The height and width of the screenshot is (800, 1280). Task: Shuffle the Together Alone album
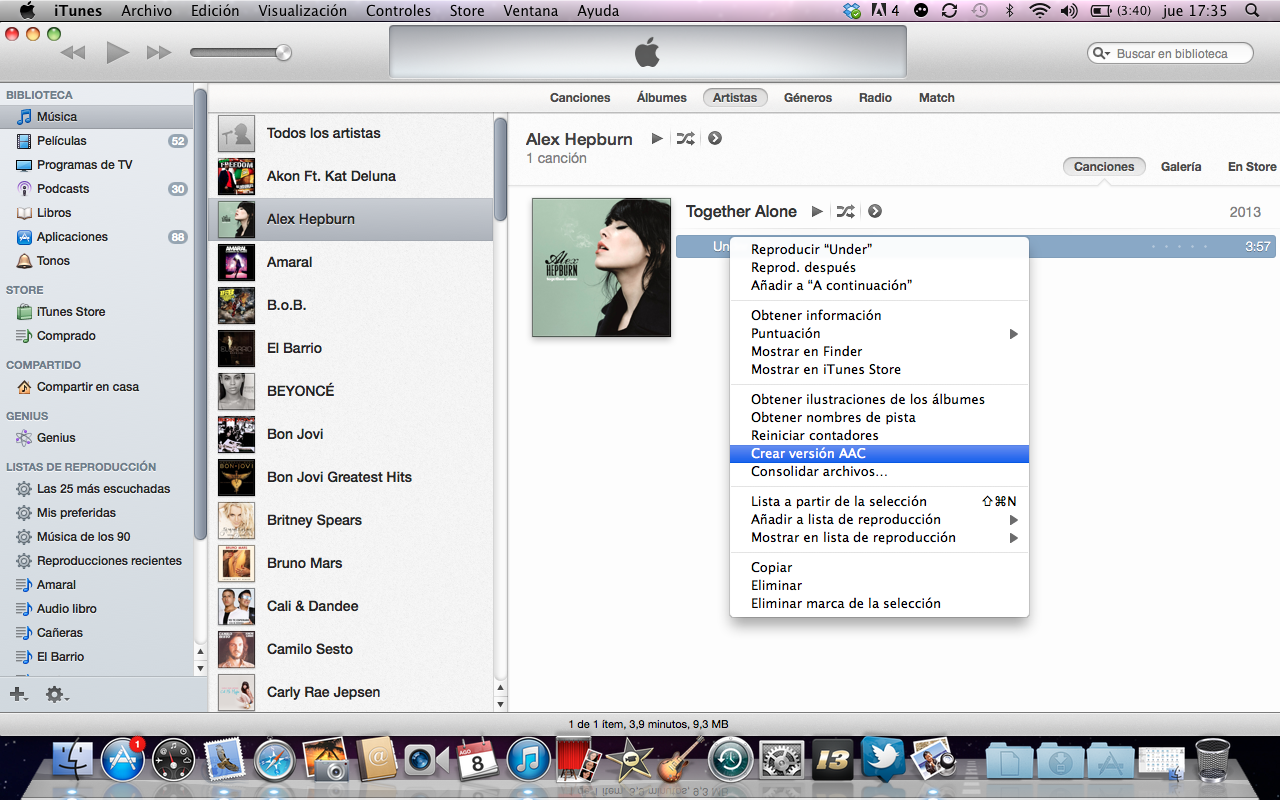pos(845,211)
